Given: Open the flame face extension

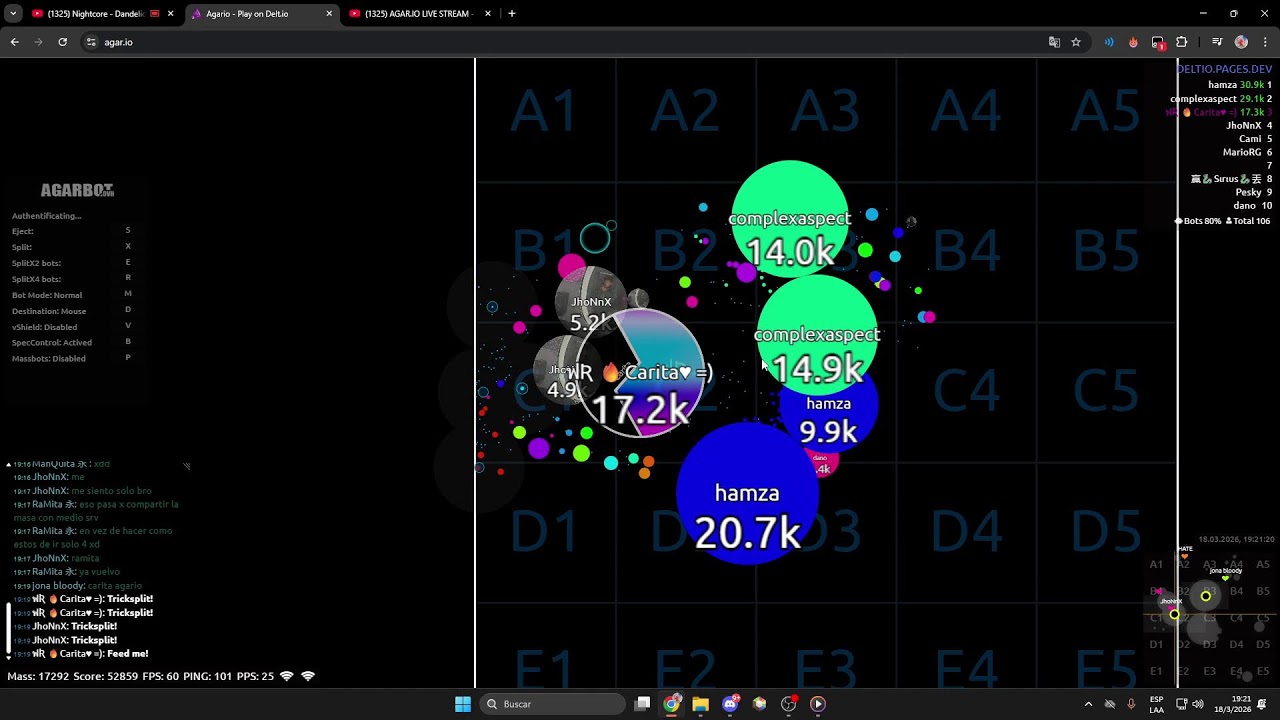Looking at the screenshot, I should coord(1133,42).
